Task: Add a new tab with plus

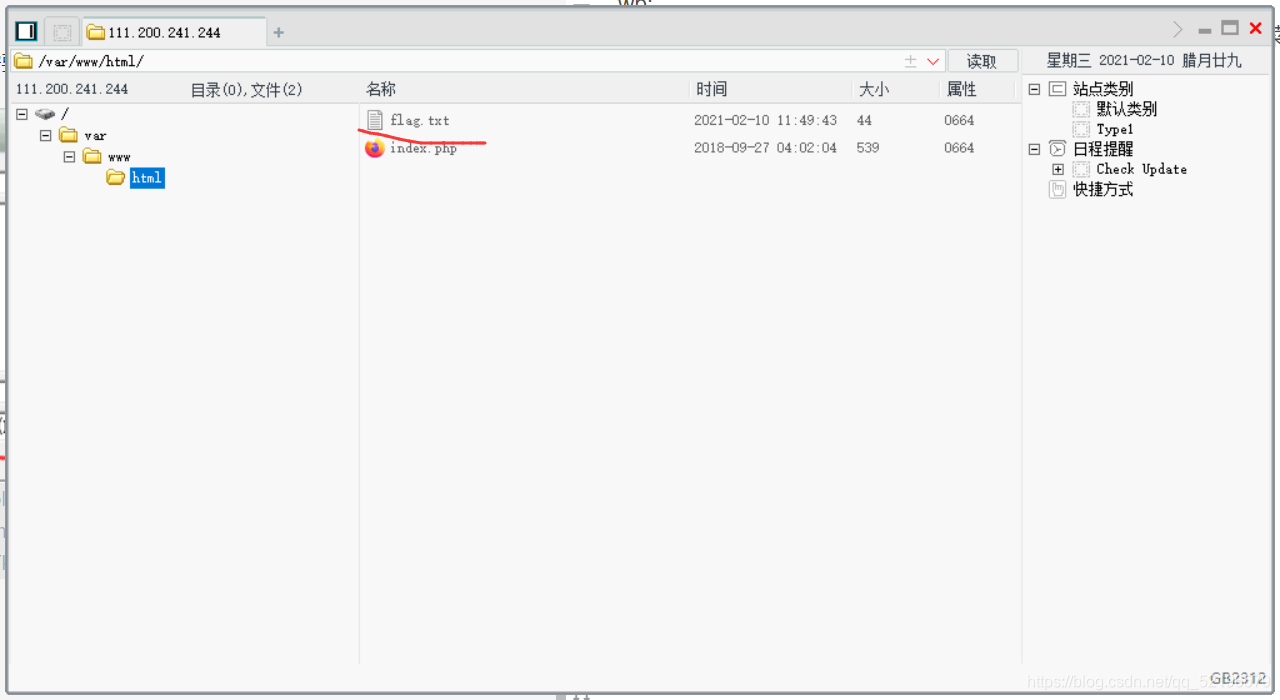Action: [279, 32]
